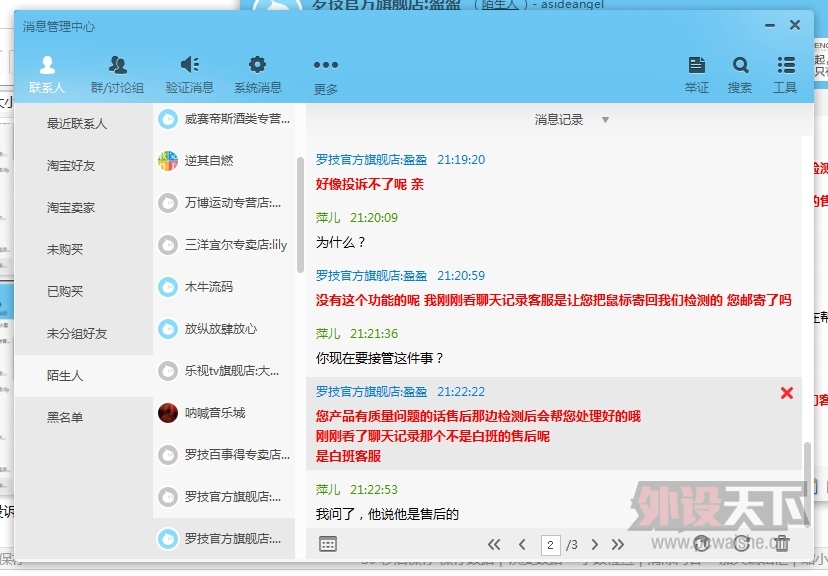Select 陌生人 group
The height and width of the screenshot is (576, 828).
tap(83, 375)
